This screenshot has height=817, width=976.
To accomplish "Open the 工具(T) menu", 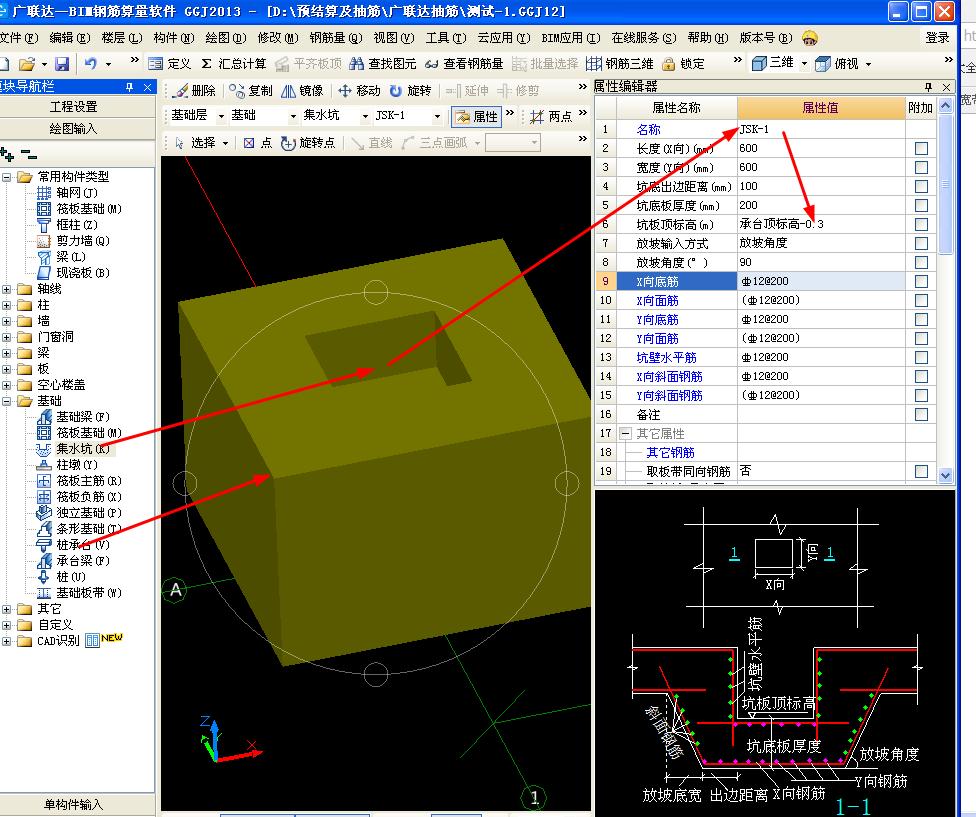I will [446, 38].
